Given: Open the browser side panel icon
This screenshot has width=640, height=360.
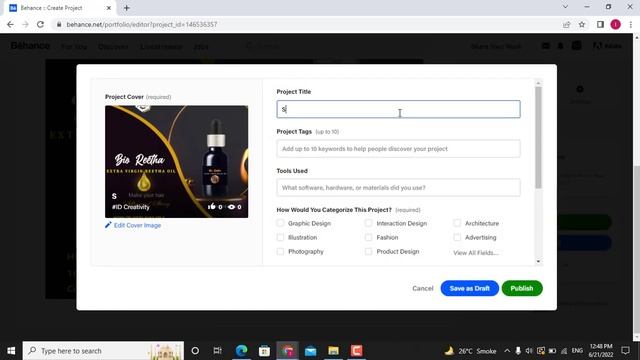Looking at the screenshot, I should [600, 24].
